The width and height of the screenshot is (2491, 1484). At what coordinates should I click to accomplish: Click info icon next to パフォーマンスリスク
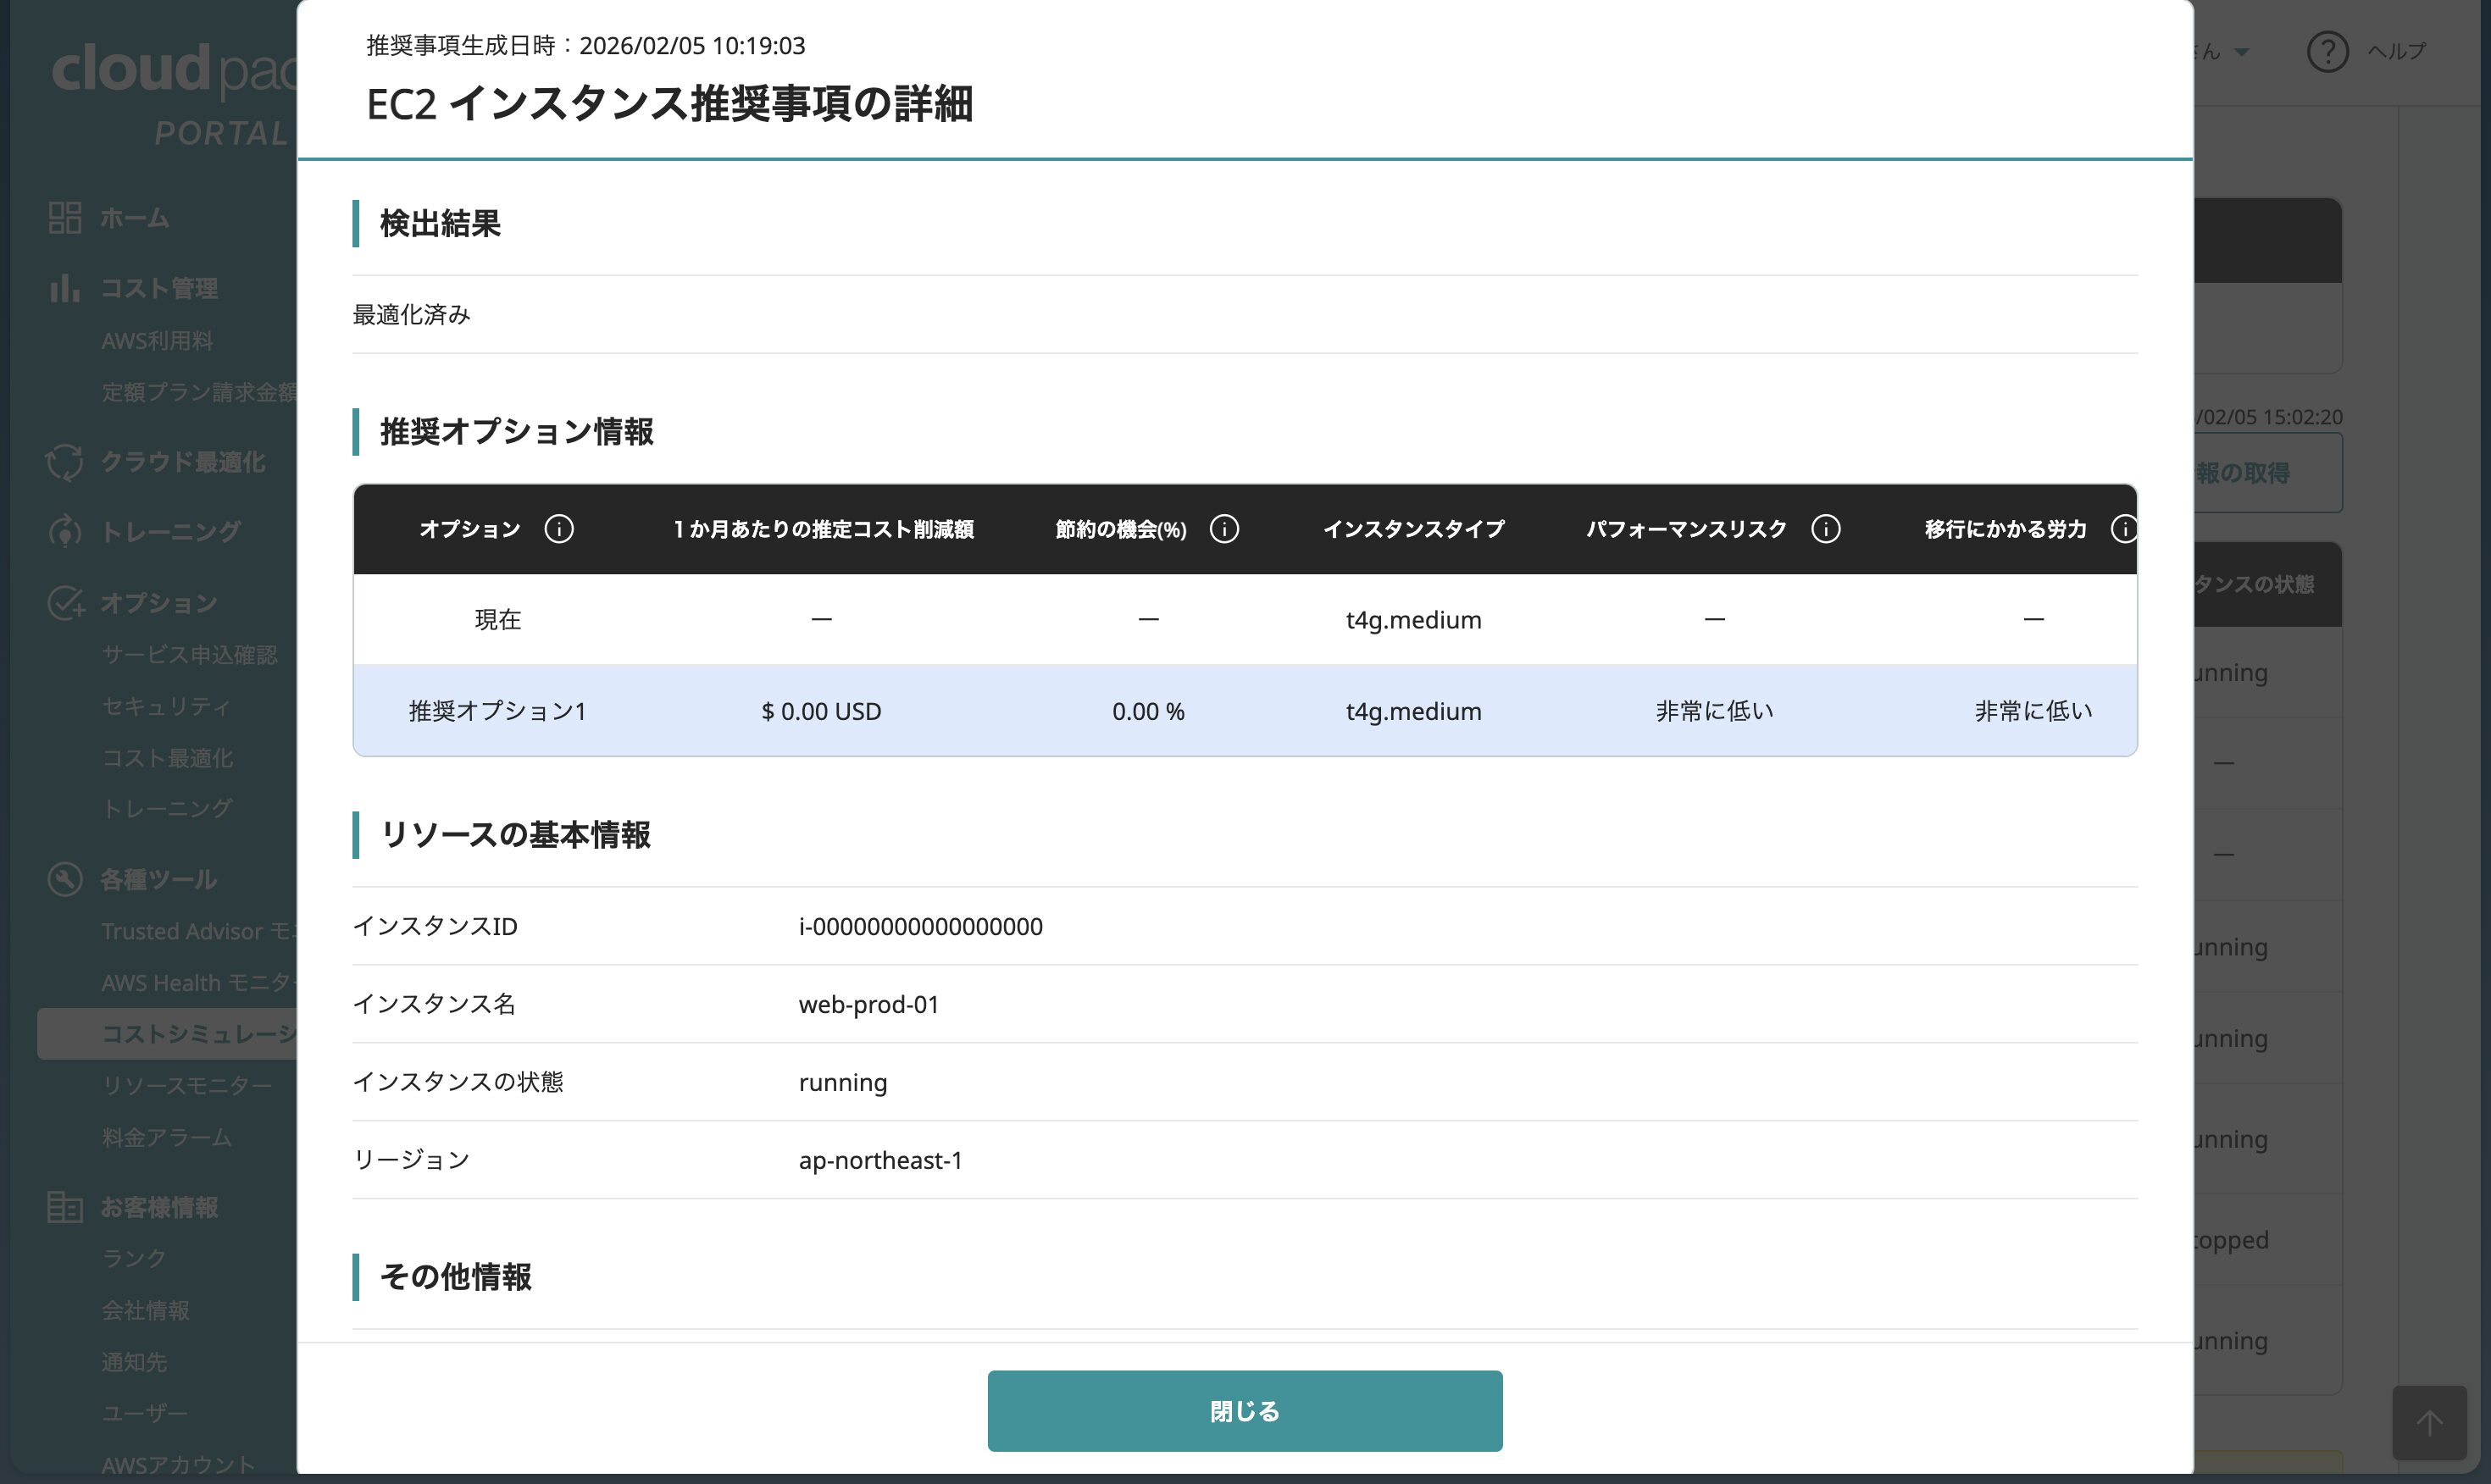point(1825,529)
